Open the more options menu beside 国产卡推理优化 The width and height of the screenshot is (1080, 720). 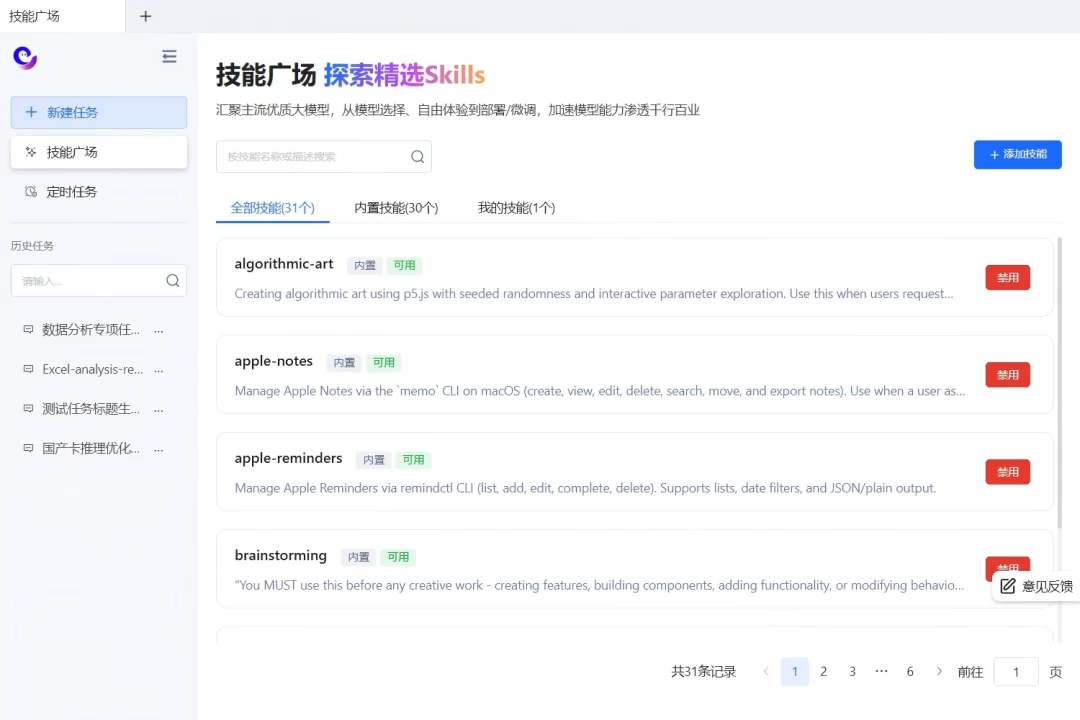click(x=158, y=448)
